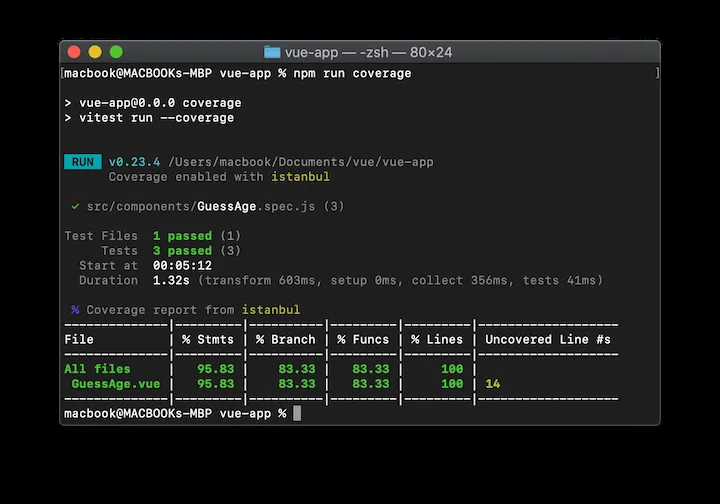Click the green zoom window button

click(116, 52)
